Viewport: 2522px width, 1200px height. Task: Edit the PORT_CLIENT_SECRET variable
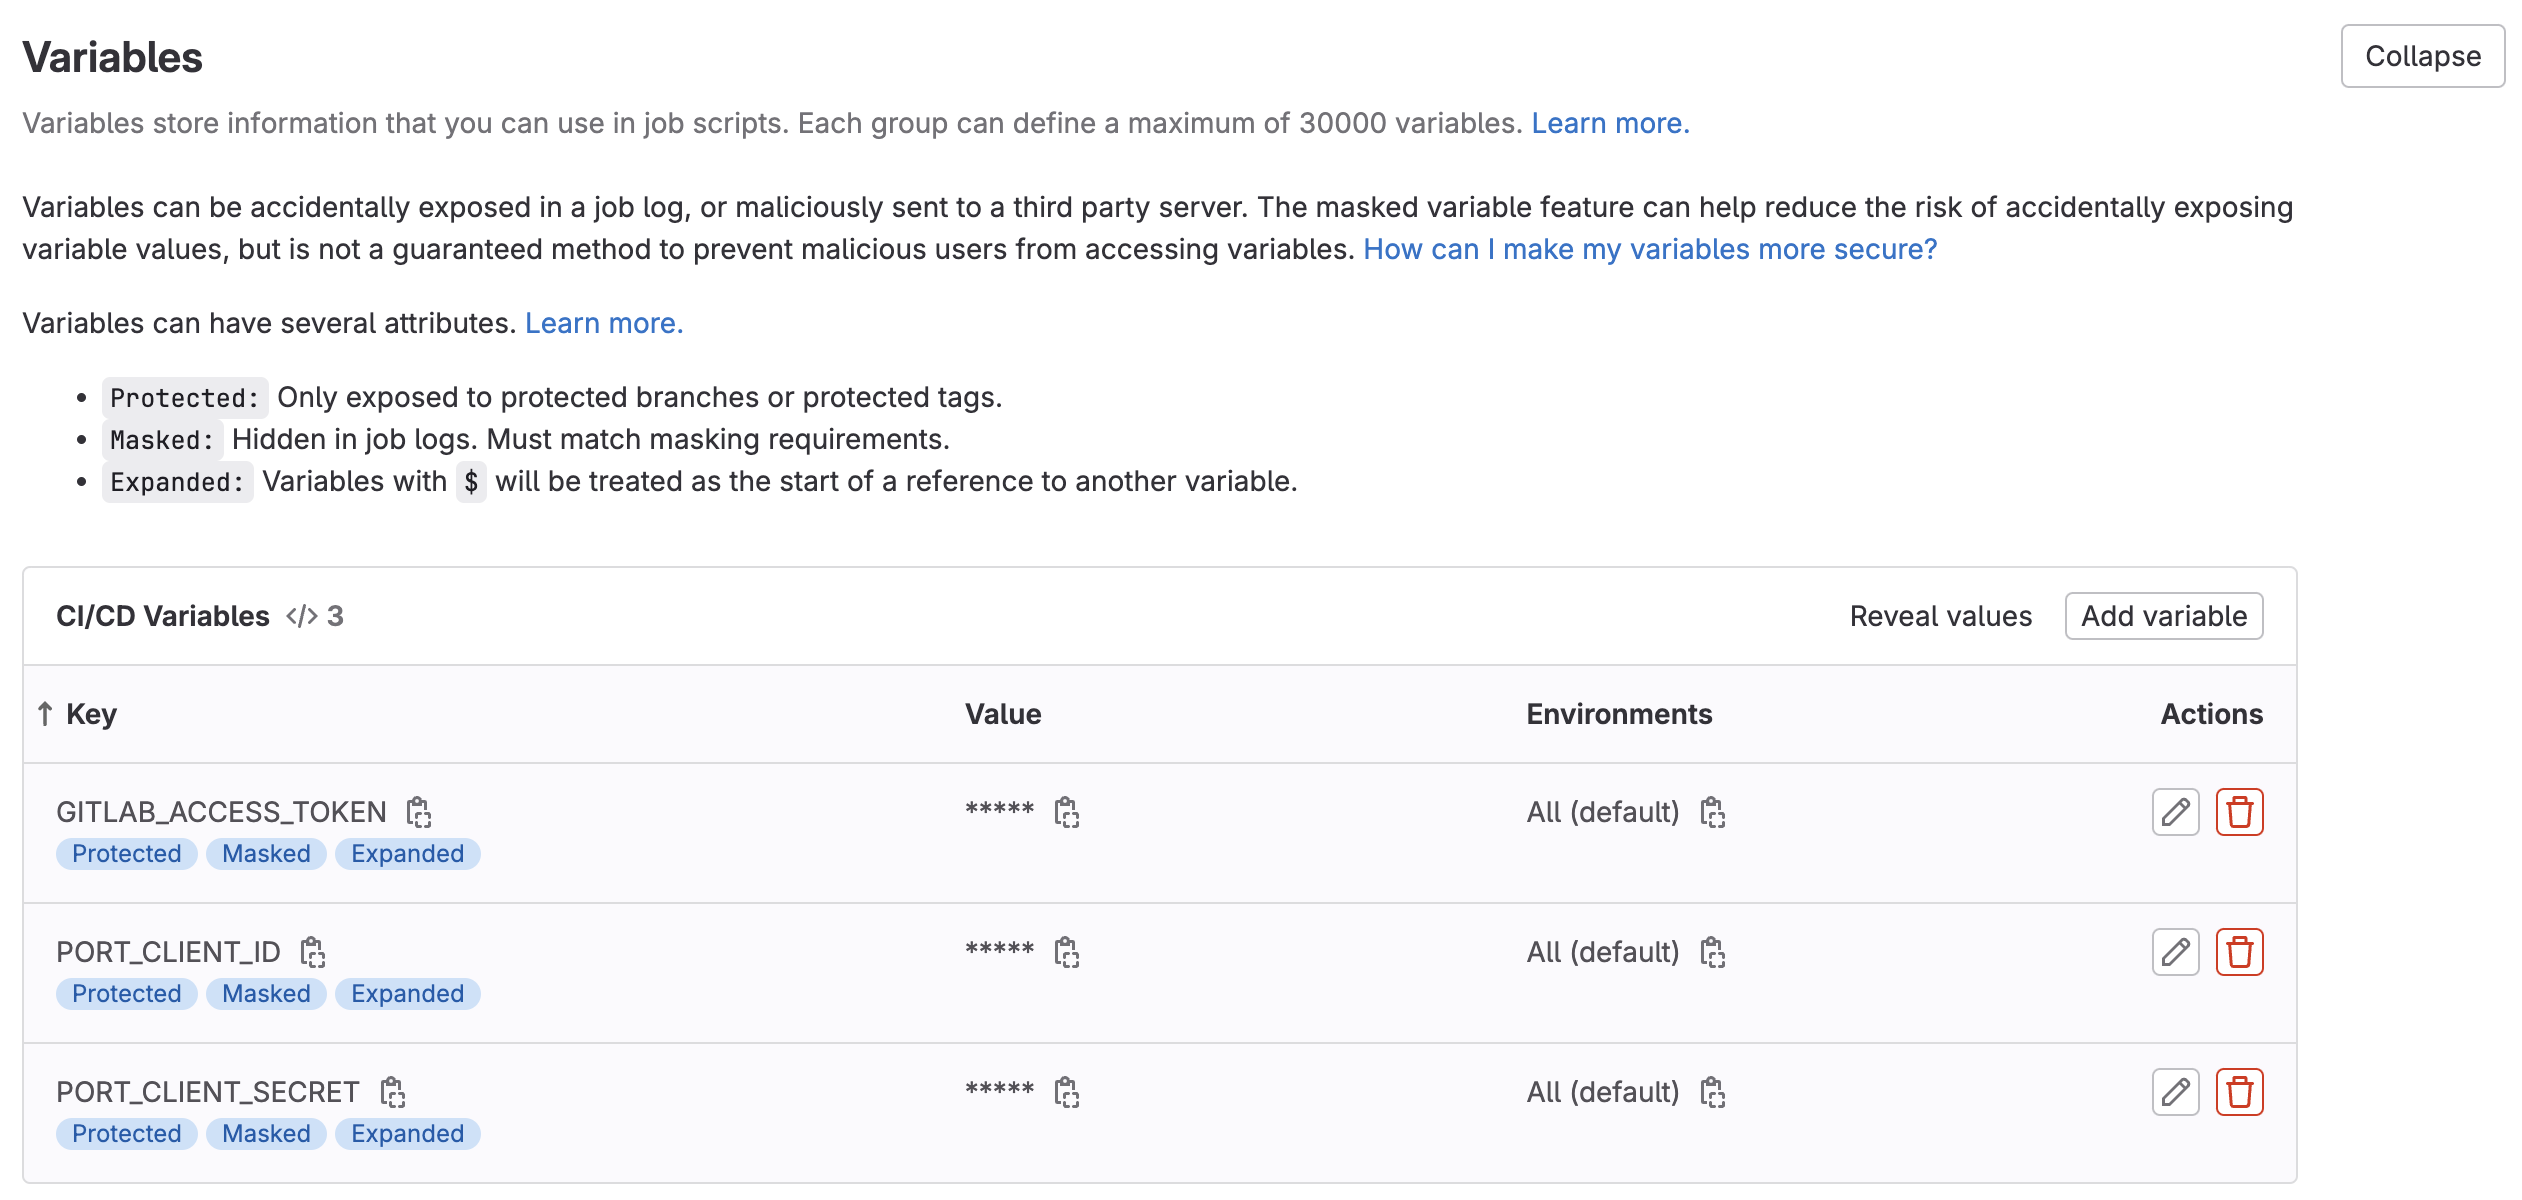pyautogui.click(x=2175, y=1092)
